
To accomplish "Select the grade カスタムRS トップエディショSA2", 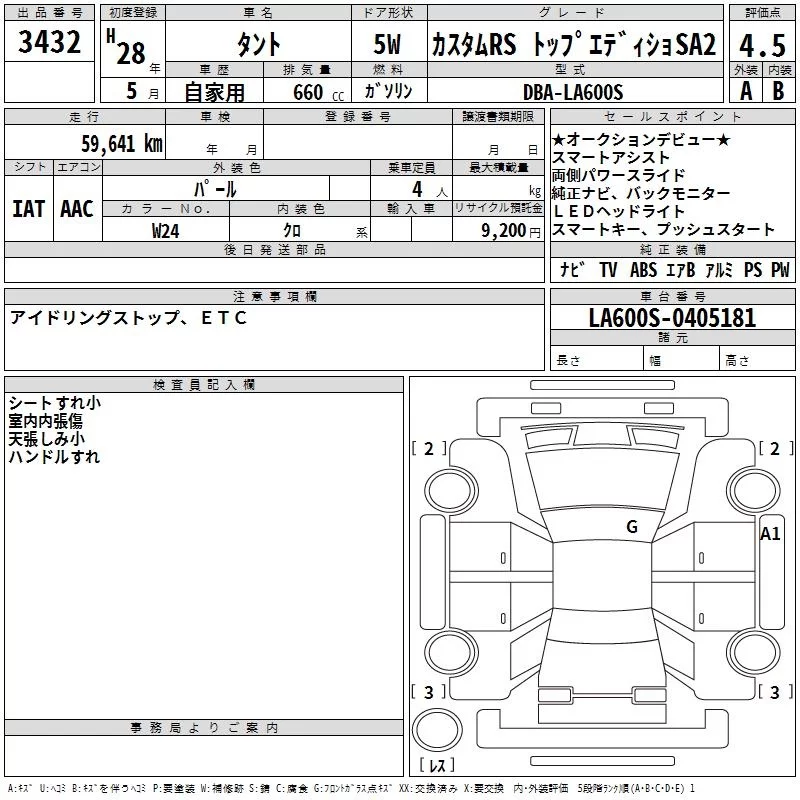I will click(574, 44).
